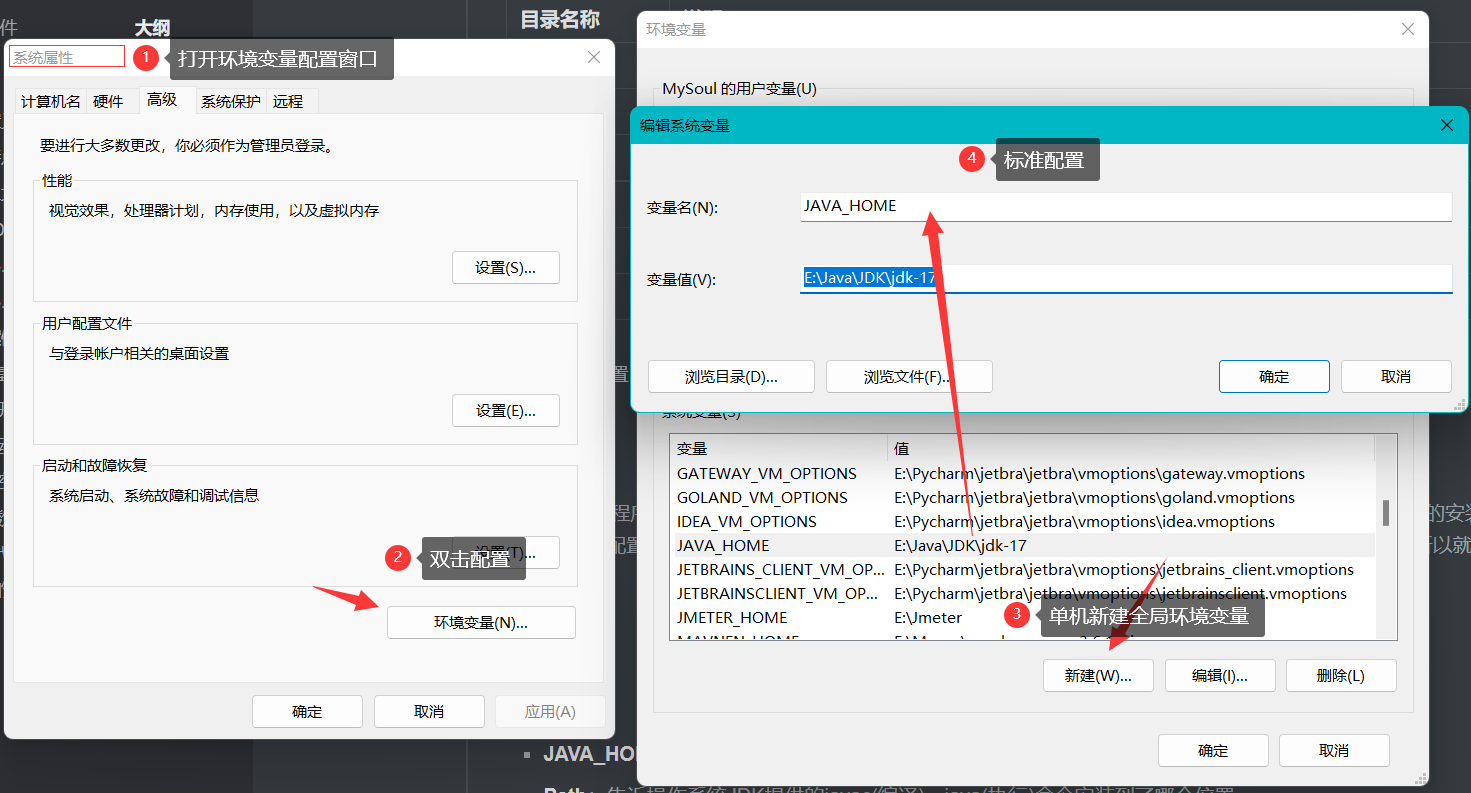This screenshot has width=1471, height=793.
Task: Click 确定 in 环境变量 window
Action: tap(1213, 750)
